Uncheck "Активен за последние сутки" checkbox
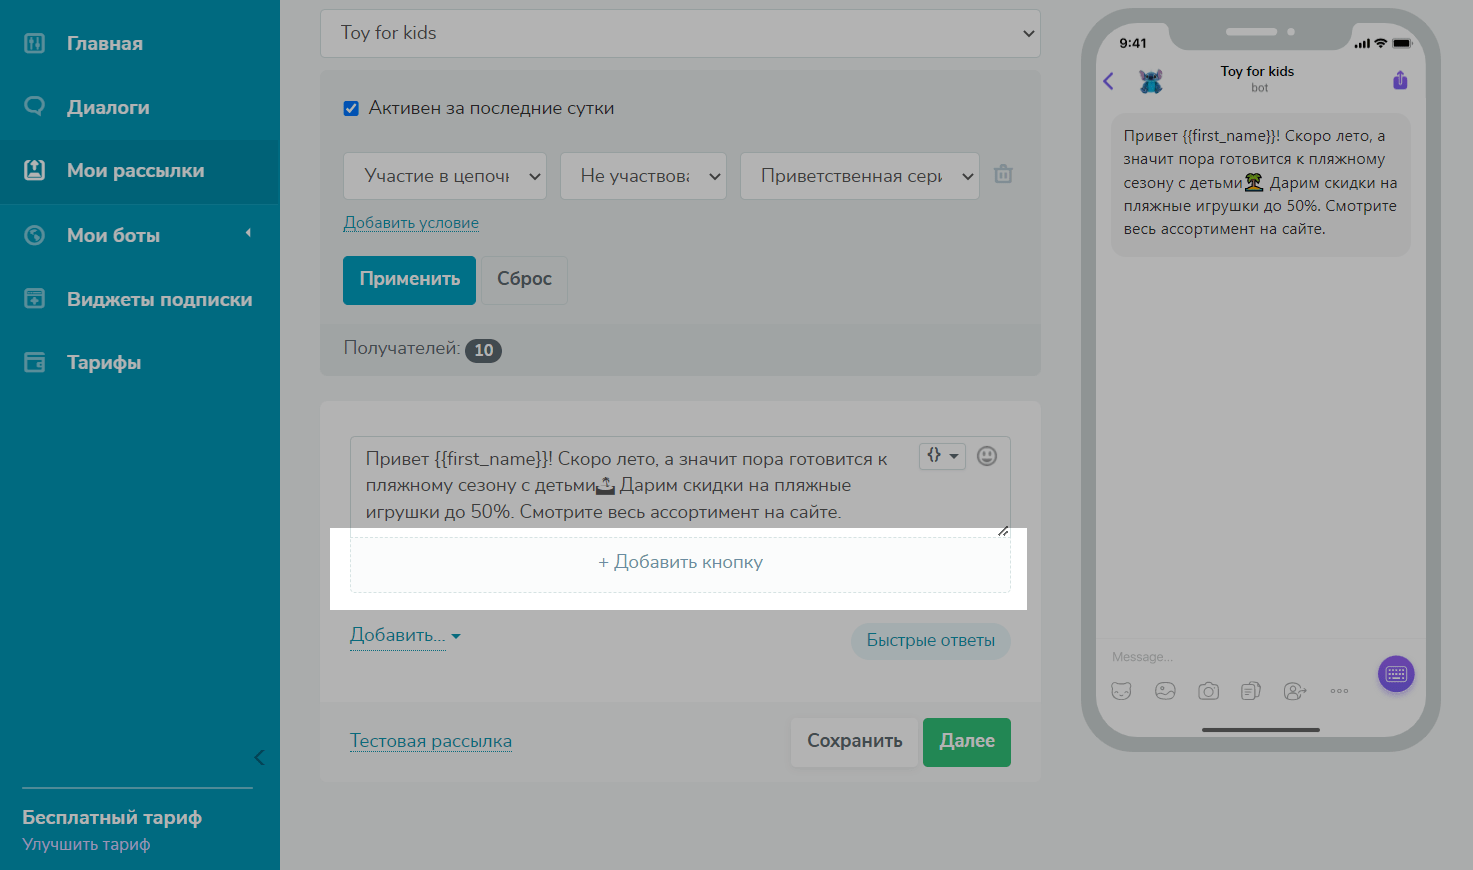 (351, 108)
